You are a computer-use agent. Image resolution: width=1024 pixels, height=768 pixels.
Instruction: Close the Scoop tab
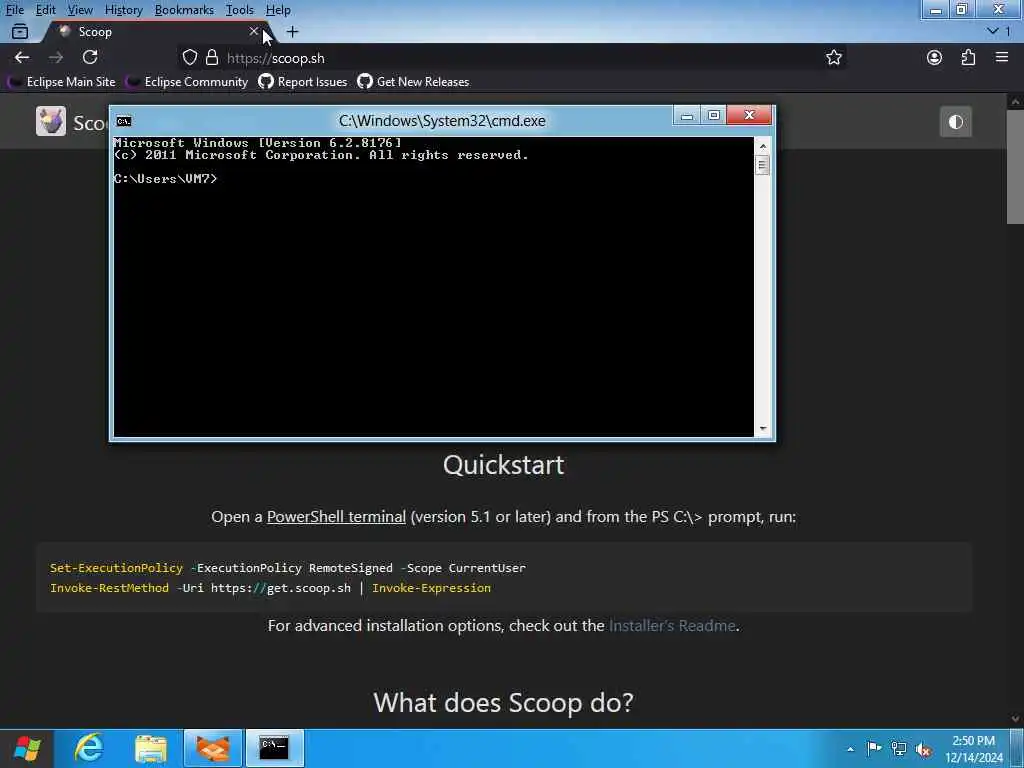(x=253, y=31)
